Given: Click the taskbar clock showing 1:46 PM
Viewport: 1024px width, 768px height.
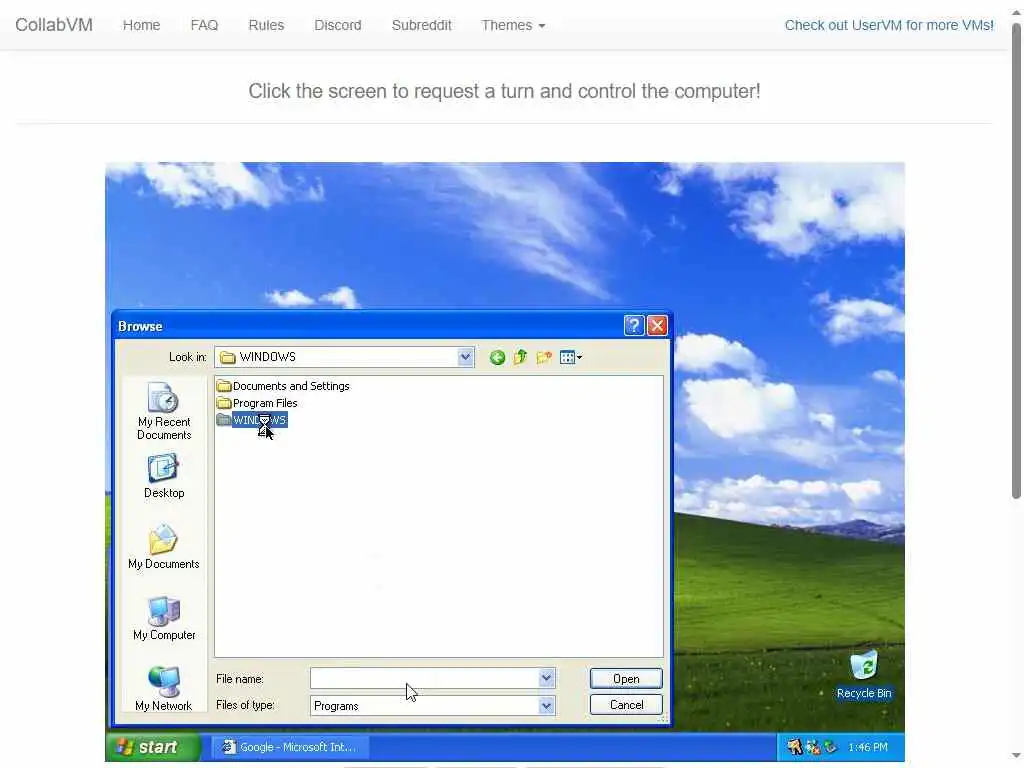Looking at the screenshot, I should (867, 747).
